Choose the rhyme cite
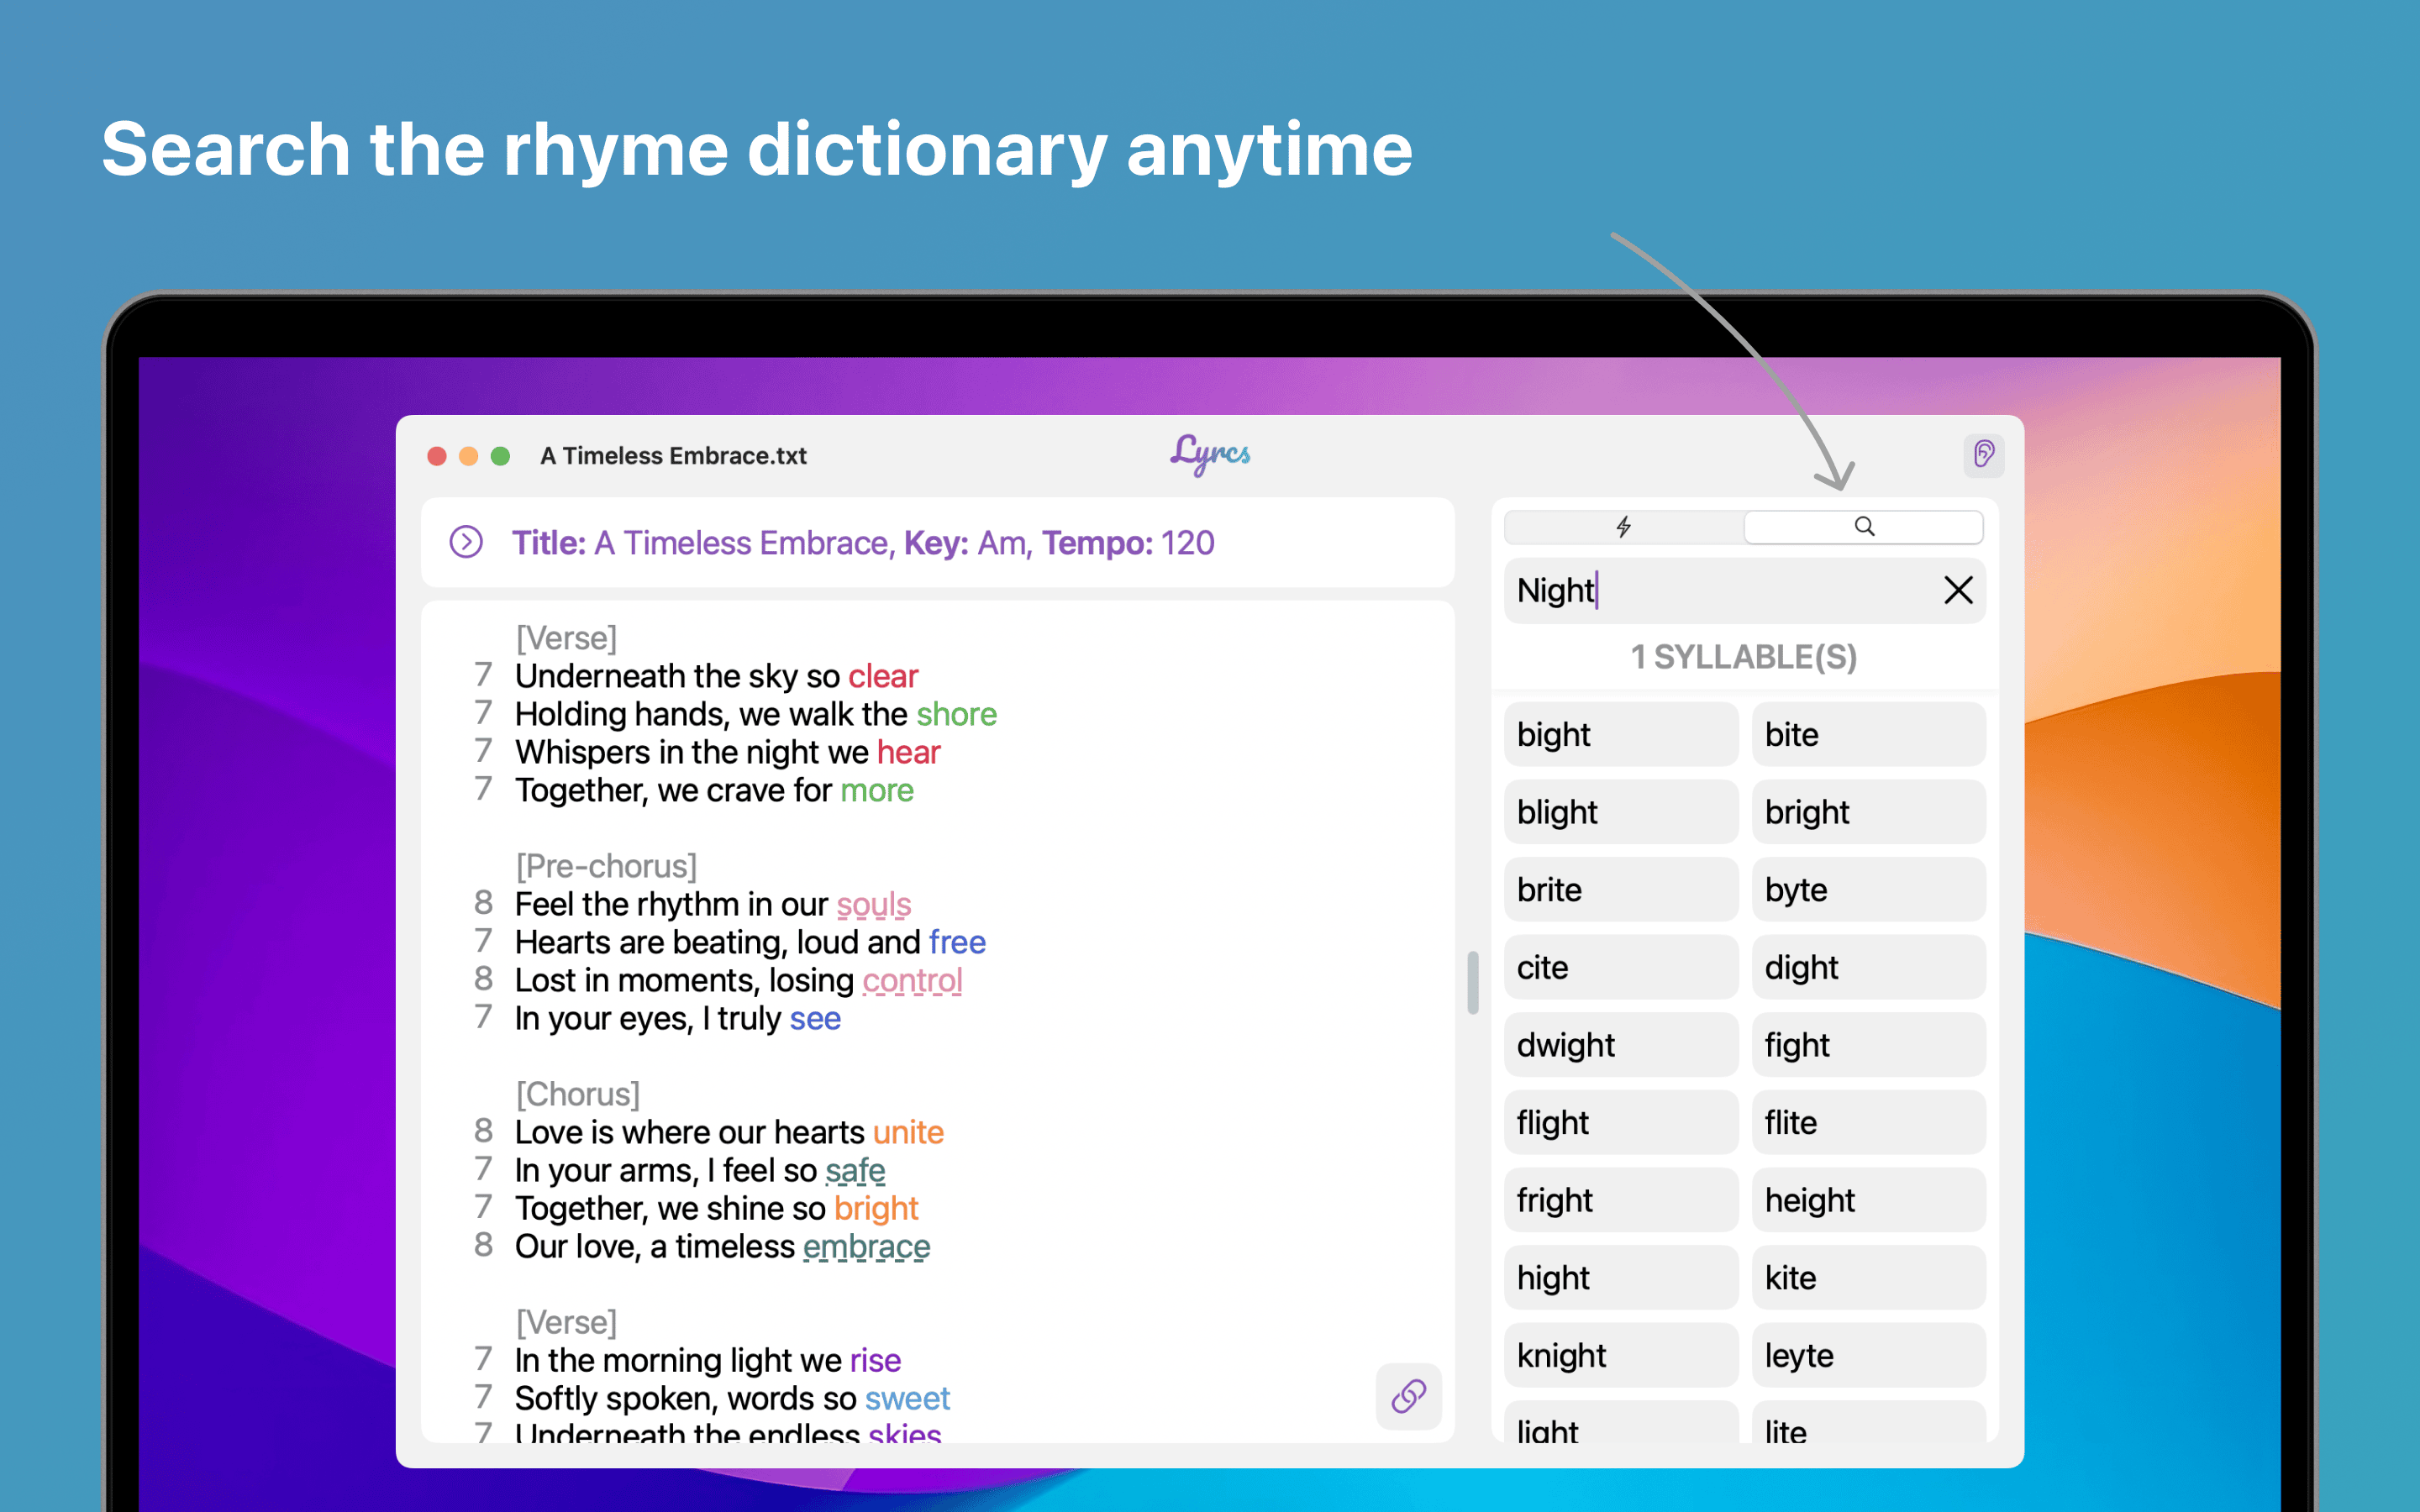Screen dimensions: 2420x1512 pyautogui.click(x=1621, y=967)
